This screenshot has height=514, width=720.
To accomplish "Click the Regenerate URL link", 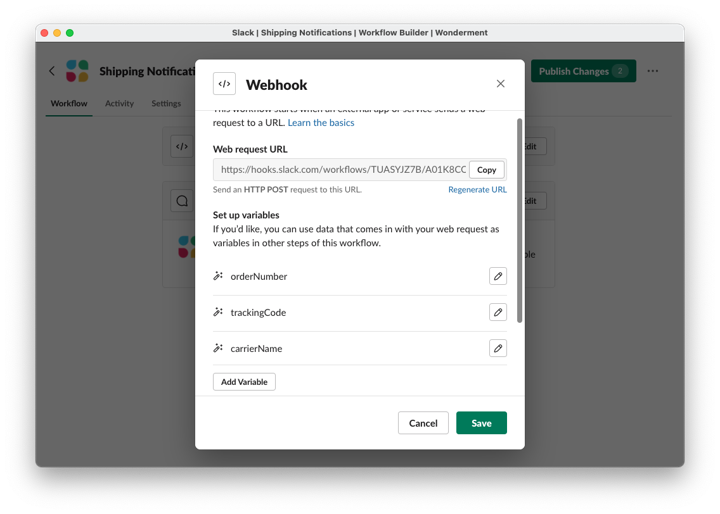I will pyautogui.click(x=477, y=190).
